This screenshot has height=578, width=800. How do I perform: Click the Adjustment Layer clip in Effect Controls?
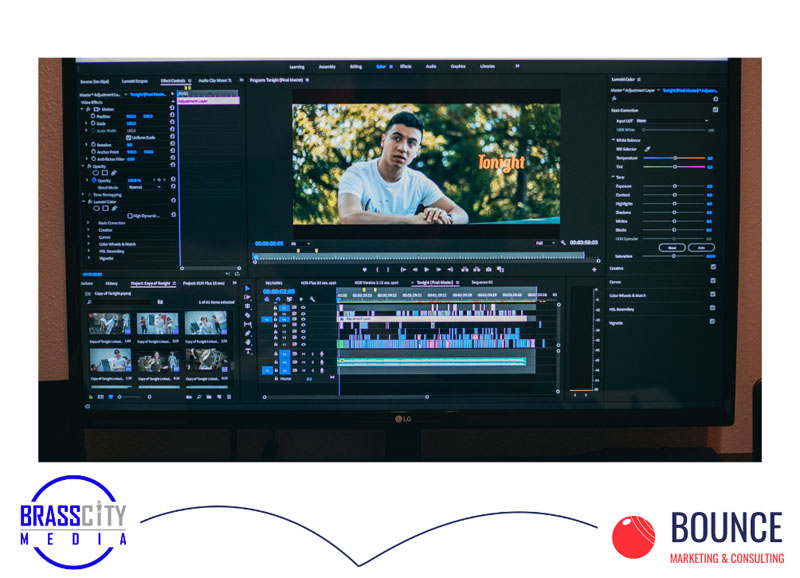click(208, 101)
